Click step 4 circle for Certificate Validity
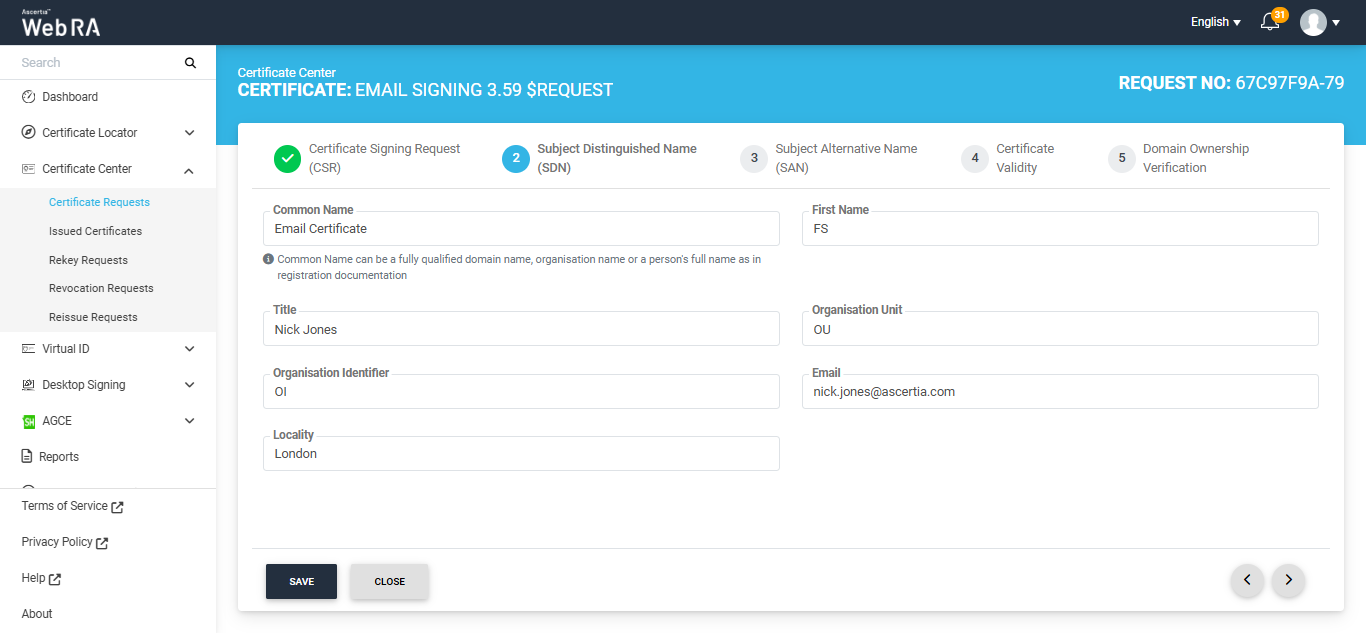This screenshot has height=633, width=1366. (974, 158)
